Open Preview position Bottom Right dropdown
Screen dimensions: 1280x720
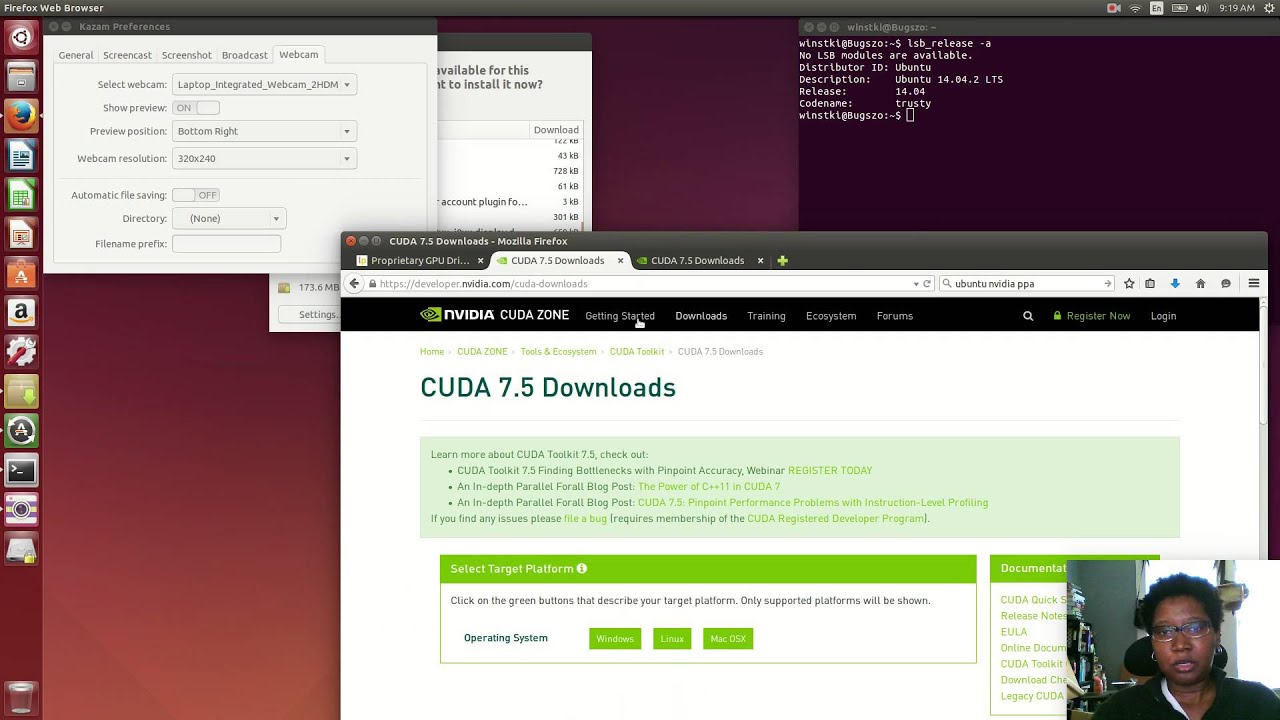tap(264, 131)
